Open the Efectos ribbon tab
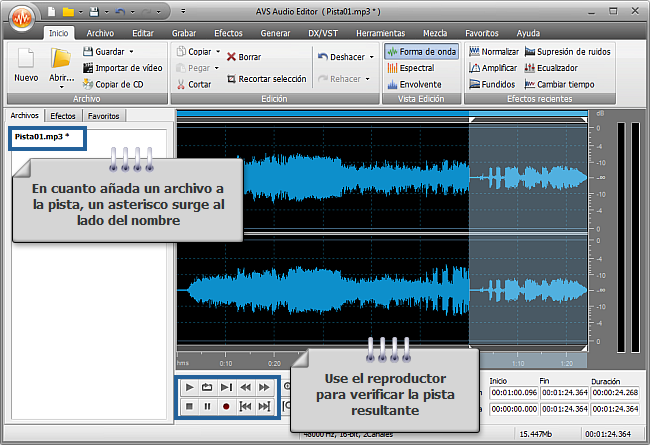The image size is (650, 445). pos(228,33)
